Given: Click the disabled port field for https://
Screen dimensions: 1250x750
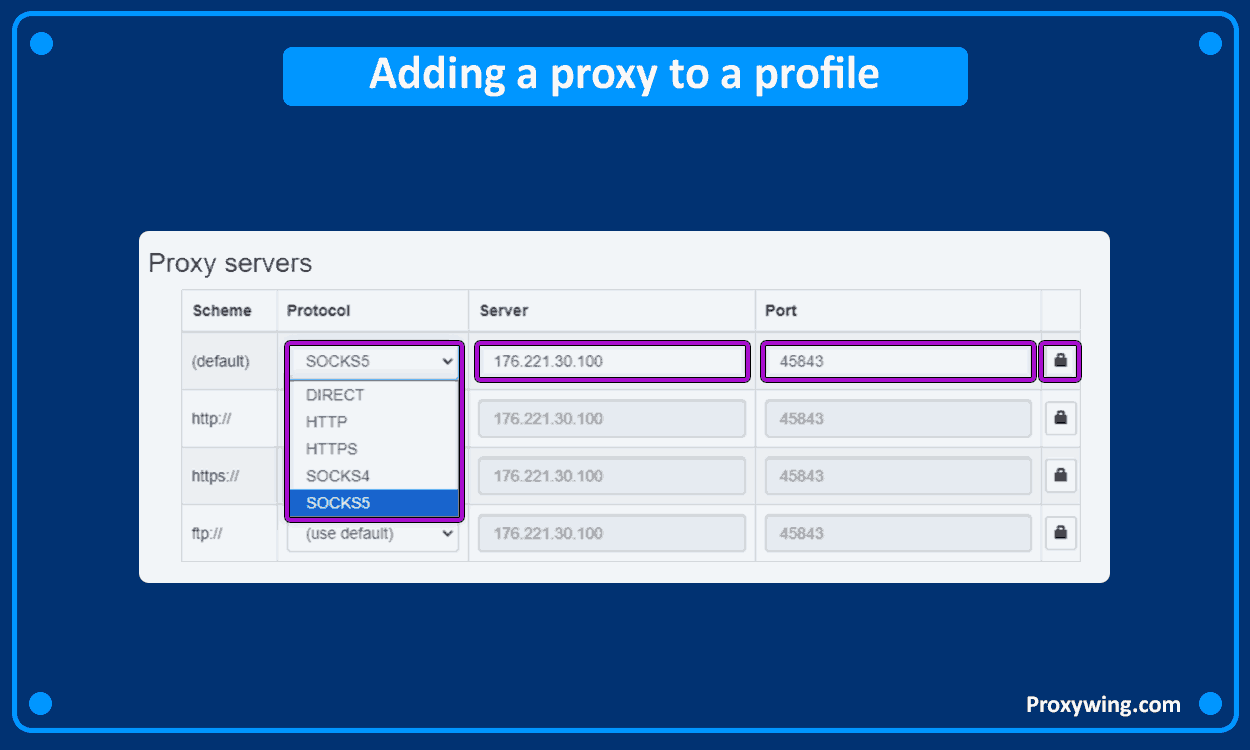Looking at the screenshot, I should [897, 475].
